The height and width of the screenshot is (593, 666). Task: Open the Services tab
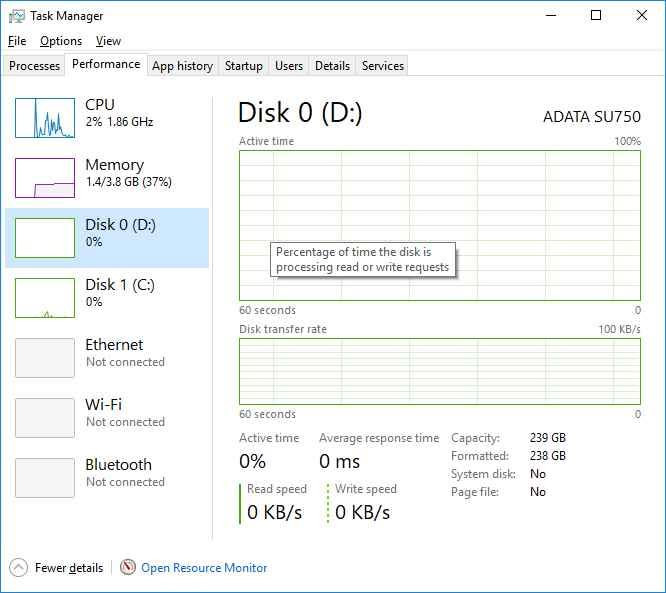(x=383, y=66)
